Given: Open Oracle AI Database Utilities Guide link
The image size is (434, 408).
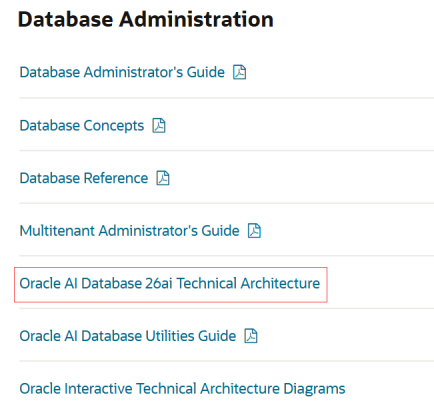Looking at the screenshot, I should 128,336.
